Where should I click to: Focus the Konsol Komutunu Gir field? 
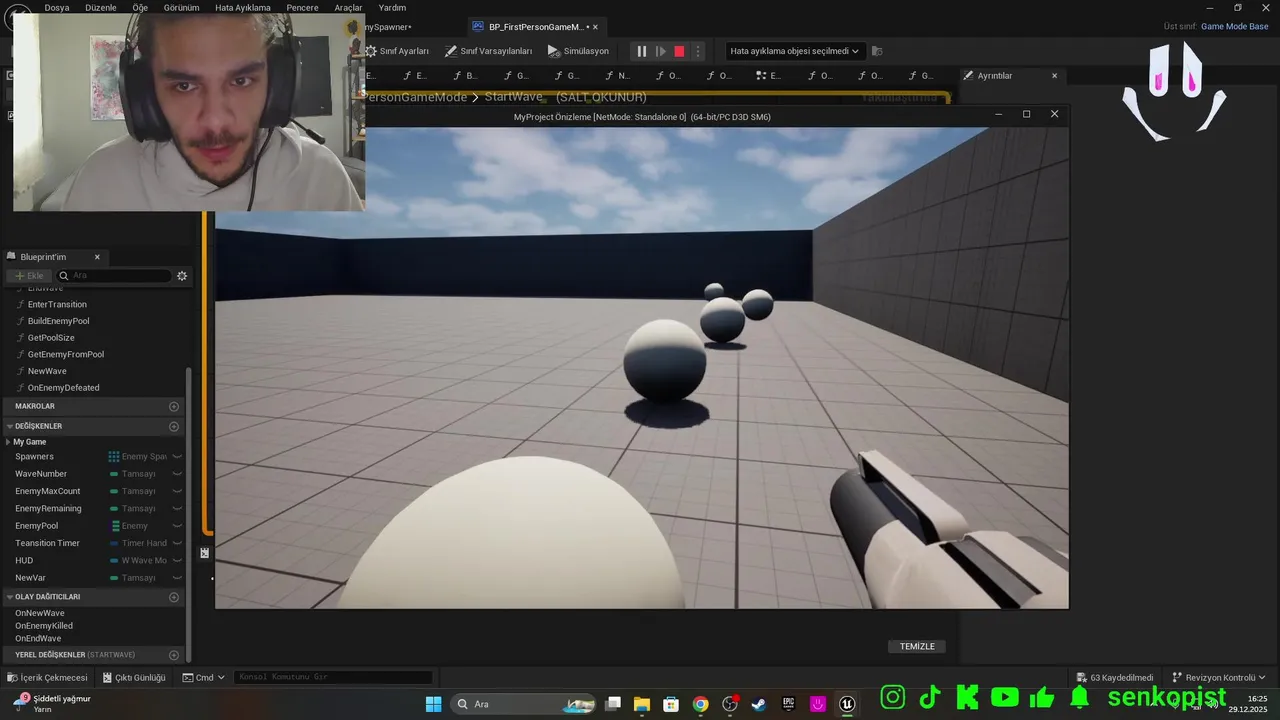pos(334,677)
